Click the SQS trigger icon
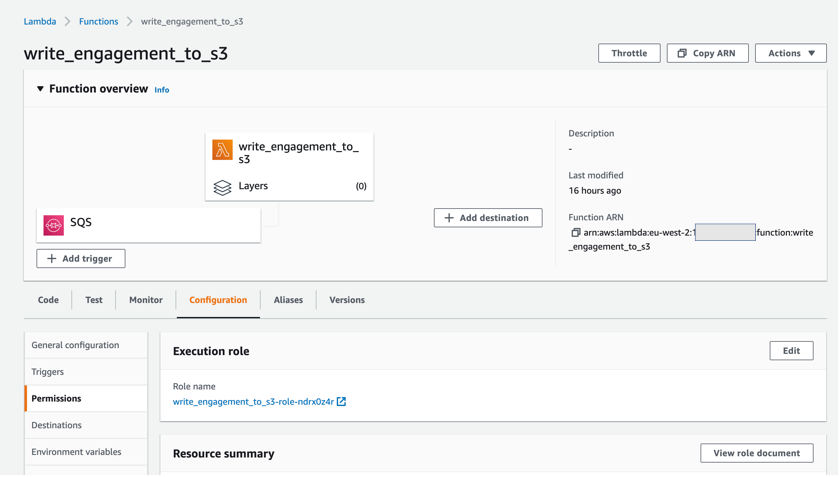839x477 pixels. click(54, 225)
